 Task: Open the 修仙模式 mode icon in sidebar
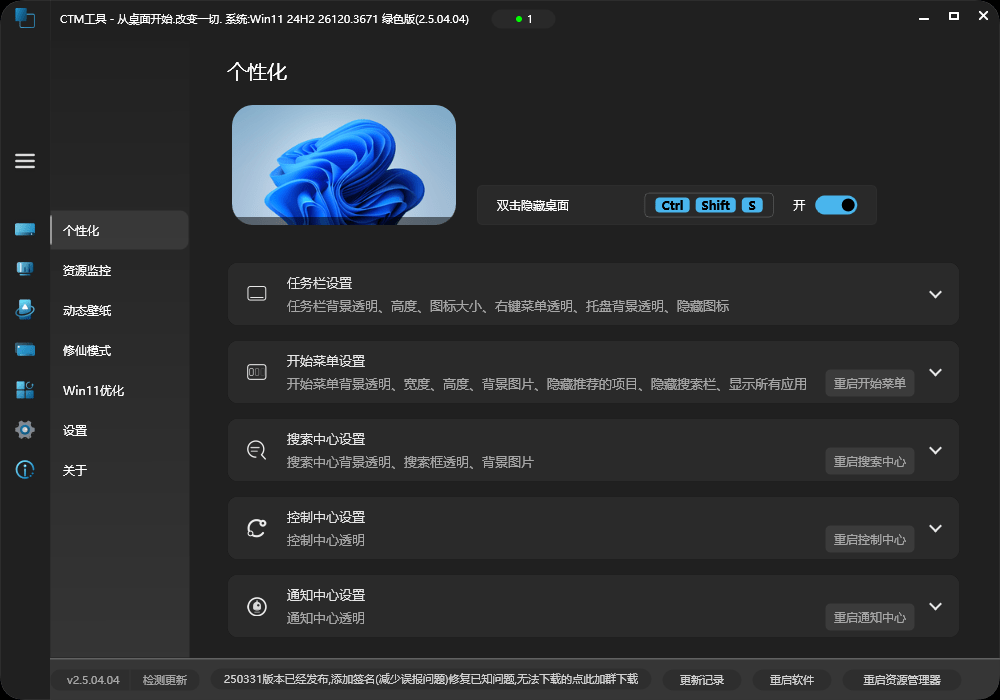[25, 349]
